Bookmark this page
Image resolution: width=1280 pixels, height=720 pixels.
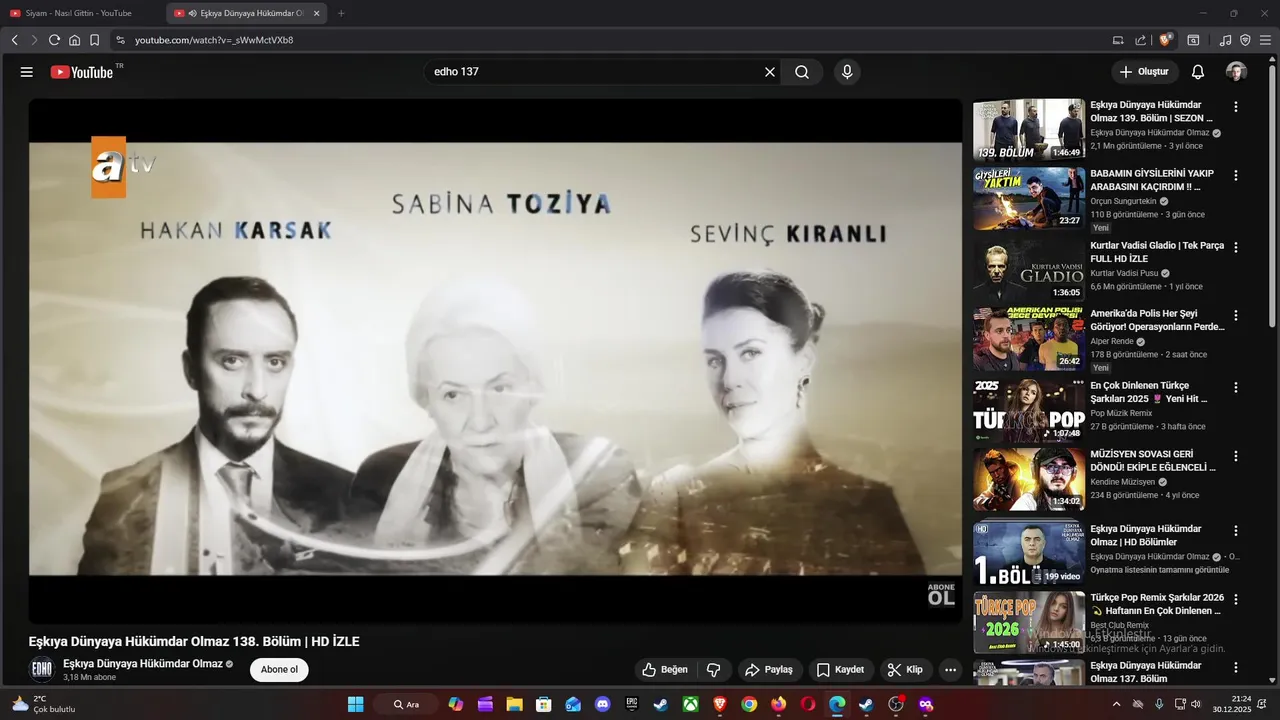(94, 40)
